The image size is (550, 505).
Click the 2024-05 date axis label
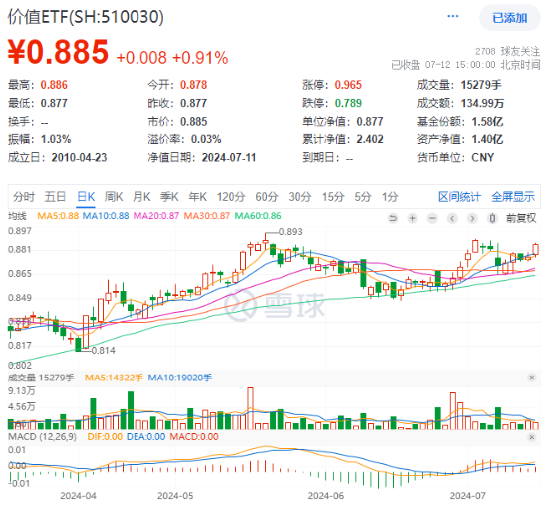tap(175, 496)
